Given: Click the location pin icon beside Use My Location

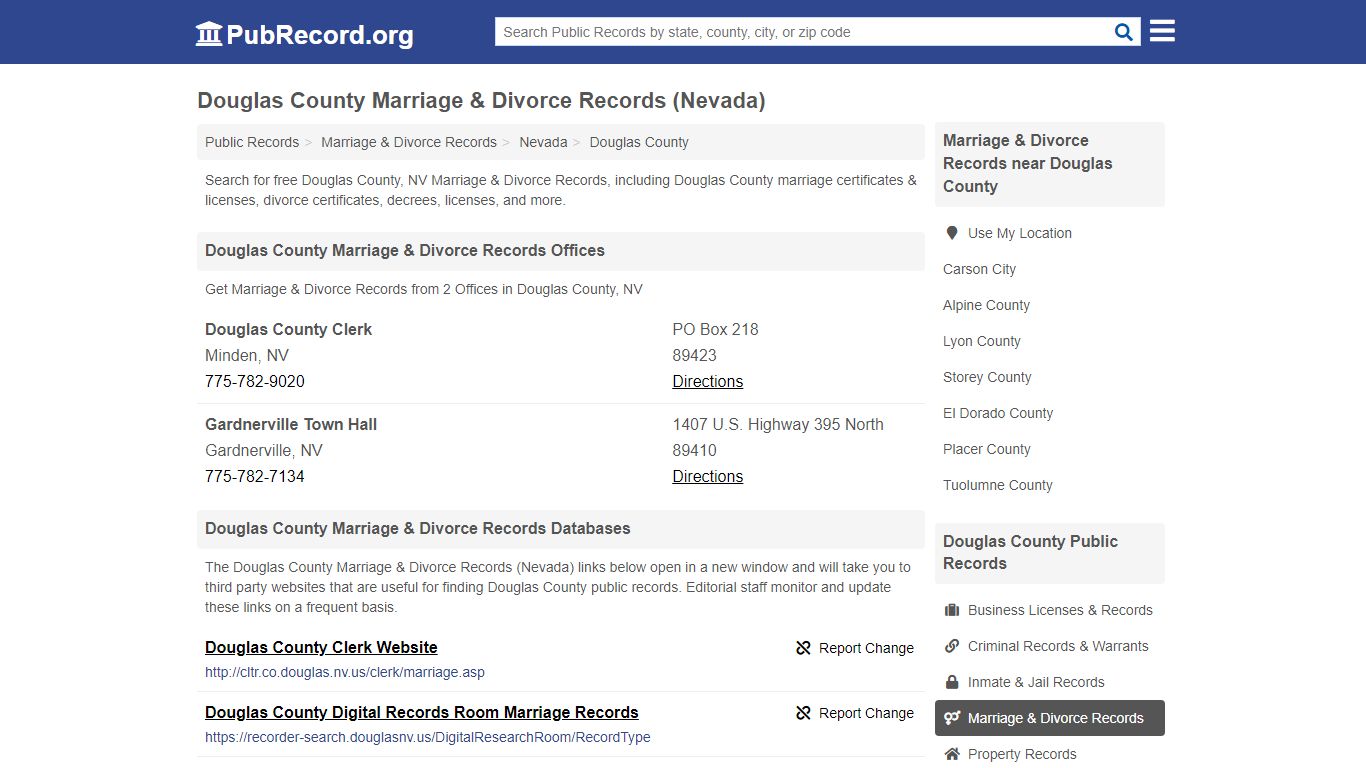Looking at the screenshot, I should (952, 233).
